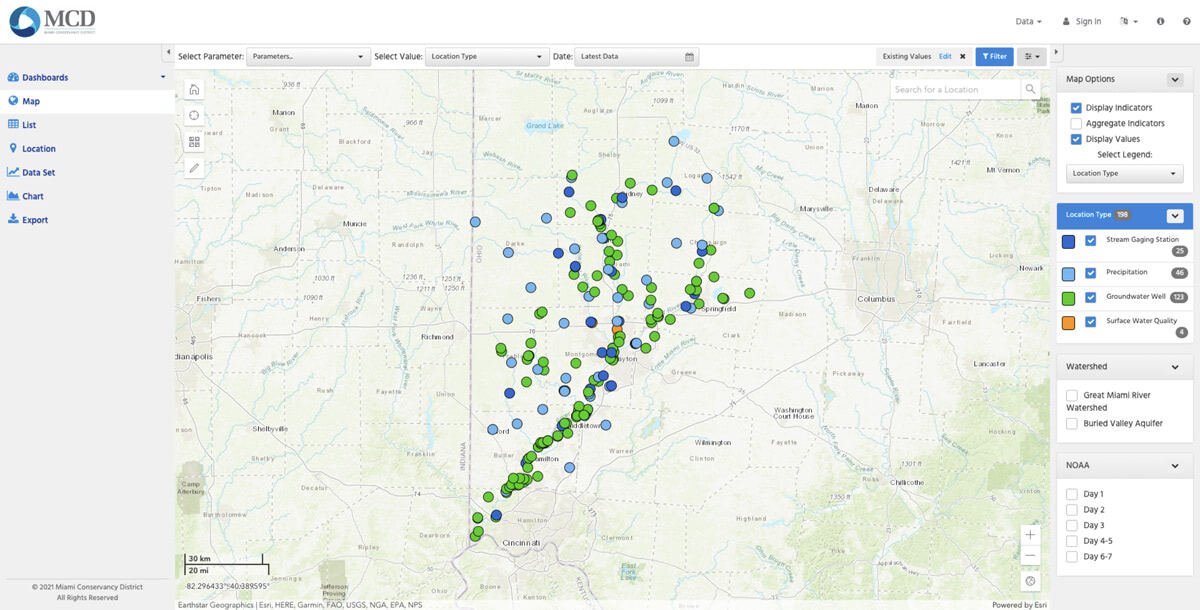The image size is (1200, 610).
Task: Click the map home extent icon
Action: [194, 90]
